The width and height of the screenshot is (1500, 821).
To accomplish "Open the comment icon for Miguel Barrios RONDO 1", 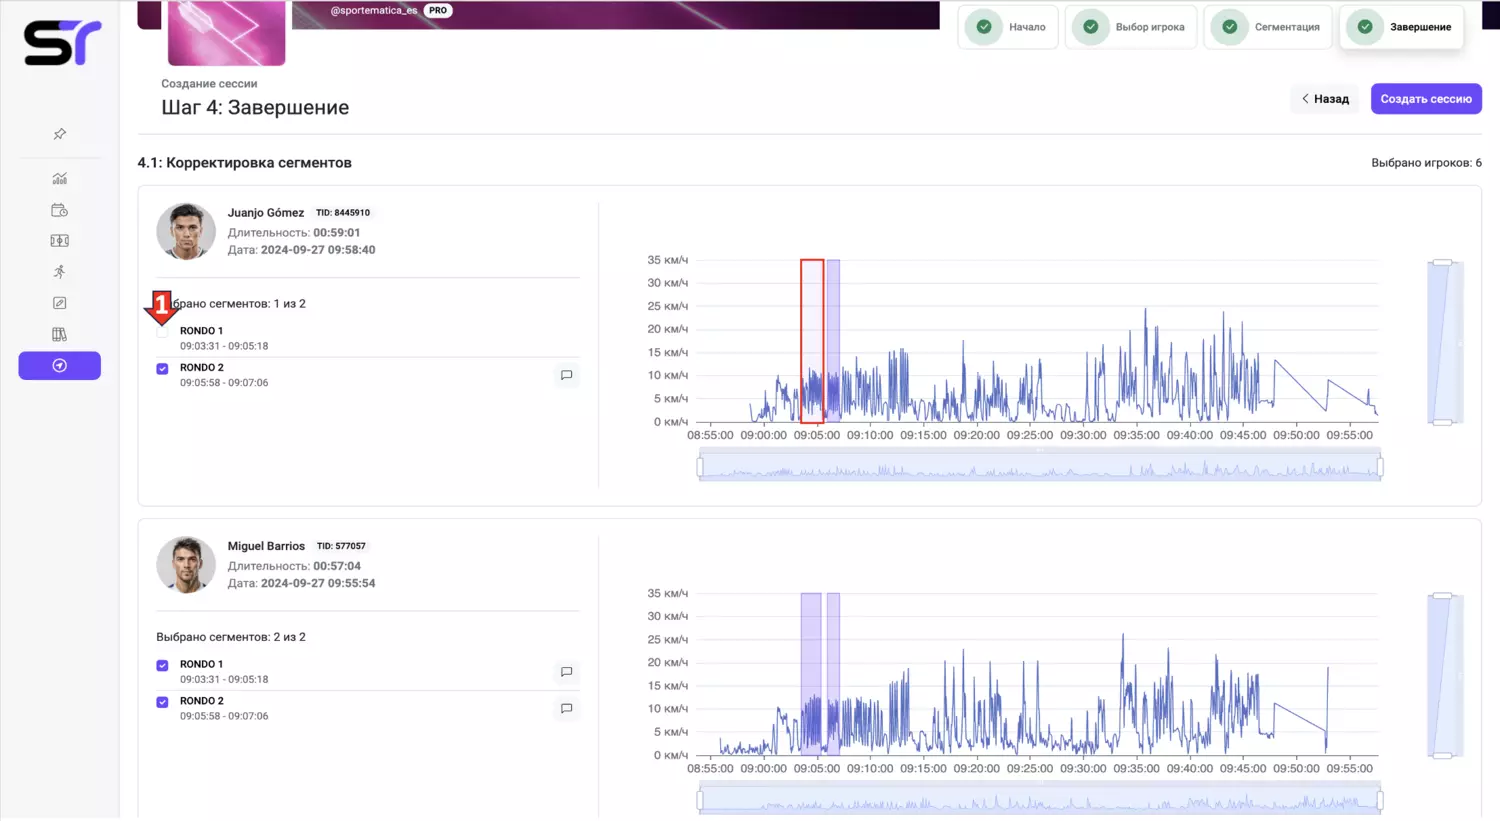I will point(566,672).
